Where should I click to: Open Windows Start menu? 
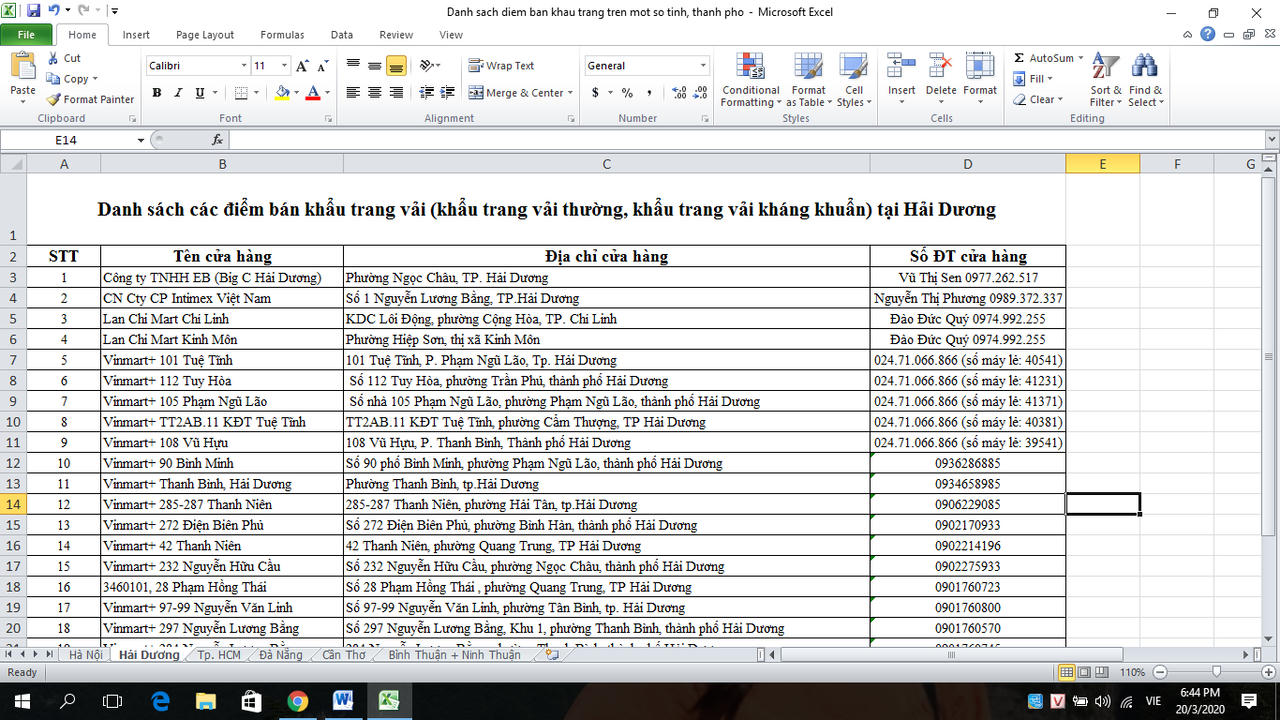pos(22,700)
